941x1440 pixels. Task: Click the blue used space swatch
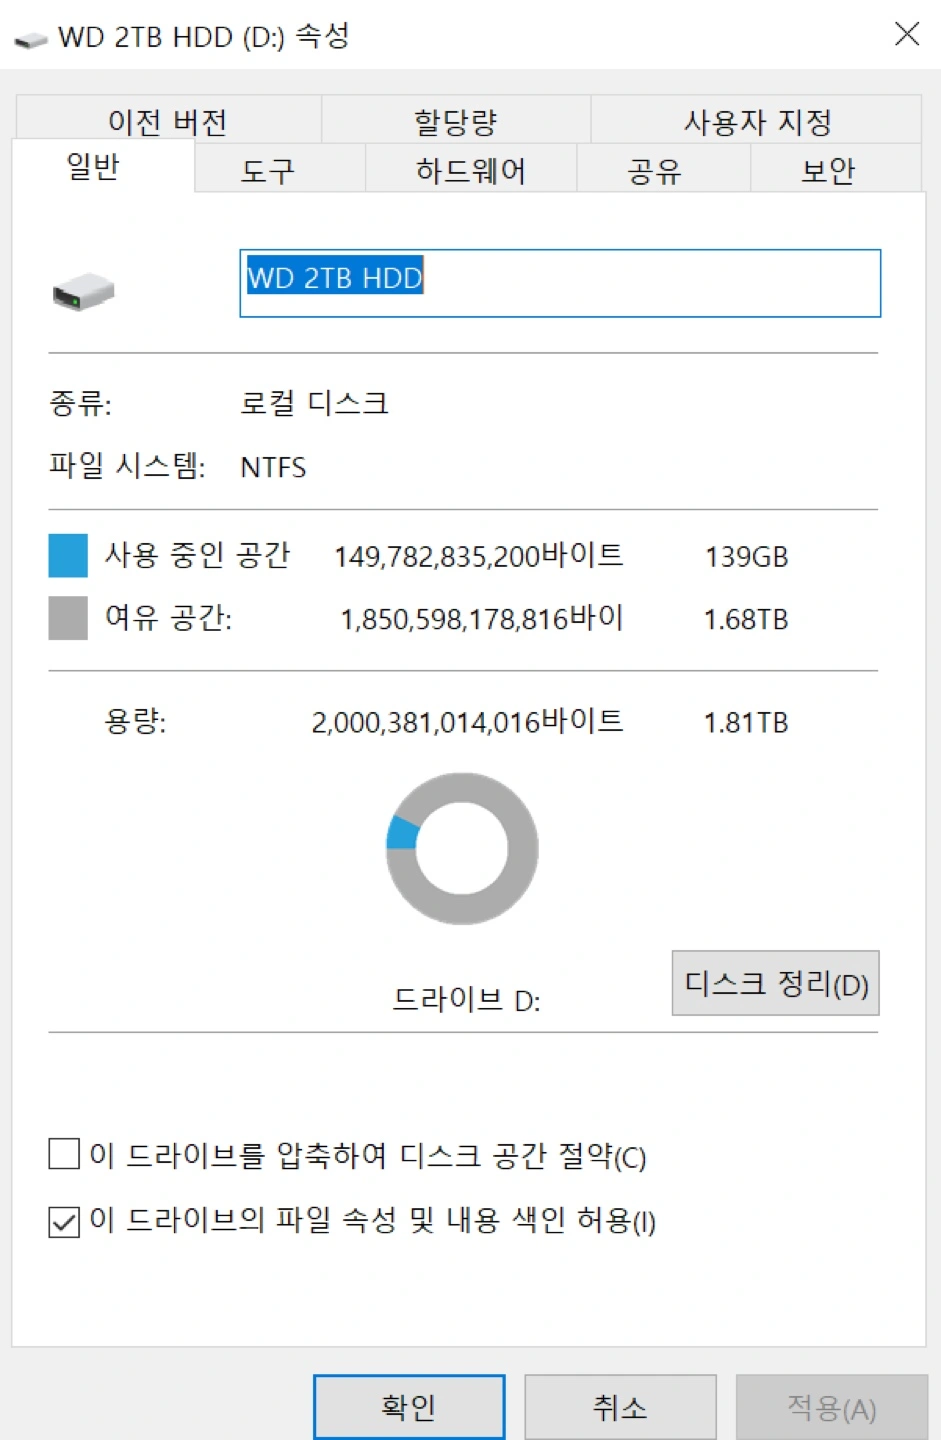coord(68,556)
